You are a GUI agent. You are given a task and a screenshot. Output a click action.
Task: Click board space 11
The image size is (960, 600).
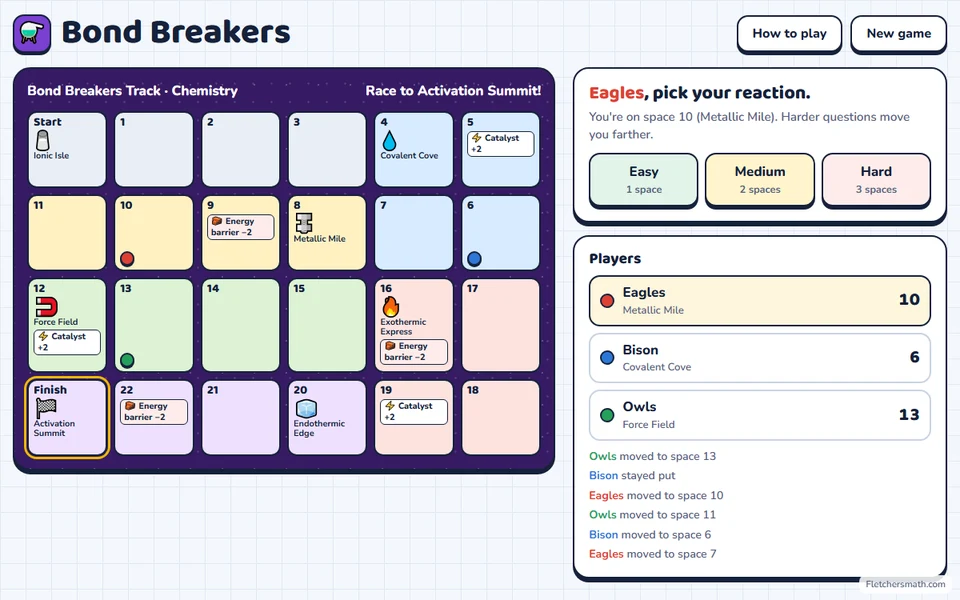[67, 233]
